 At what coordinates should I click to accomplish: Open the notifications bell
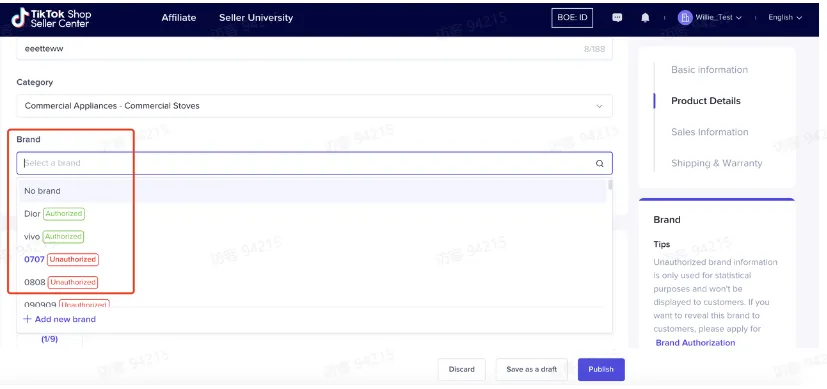tap(645, 17)
